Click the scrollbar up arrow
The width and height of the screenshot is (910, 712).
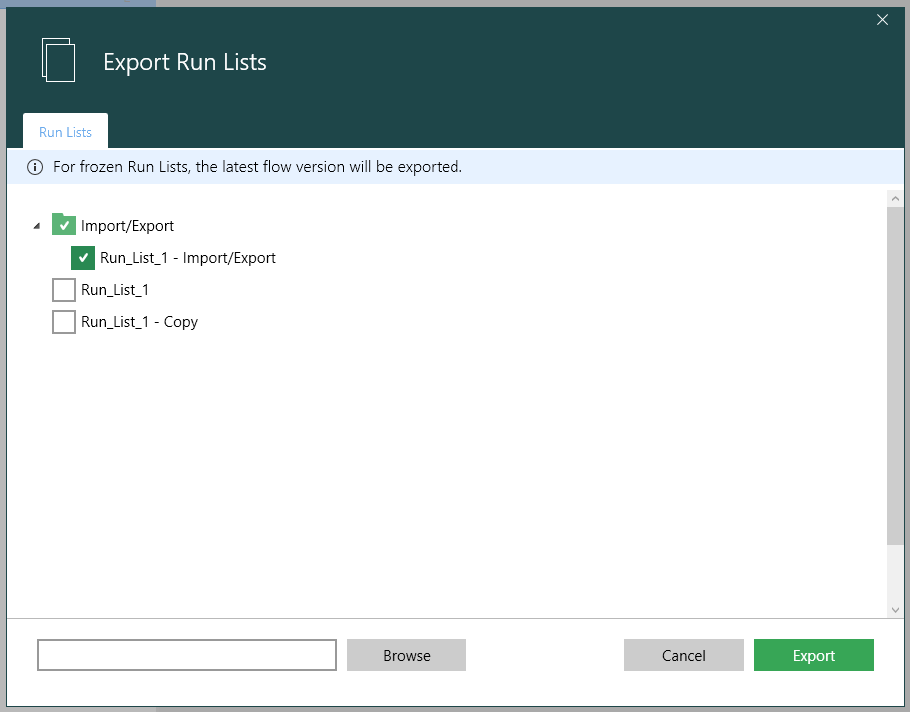pos(895,197)
